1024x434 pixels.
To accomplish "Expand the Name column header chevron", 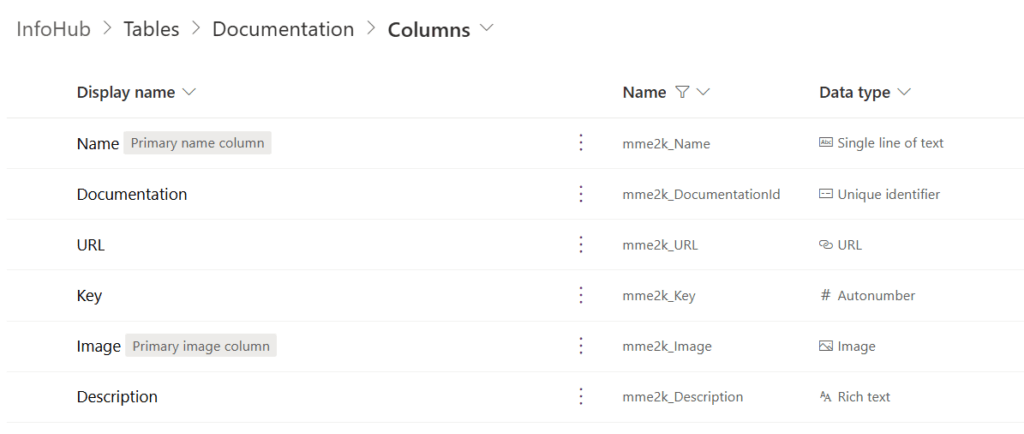I will coord(703,92).
